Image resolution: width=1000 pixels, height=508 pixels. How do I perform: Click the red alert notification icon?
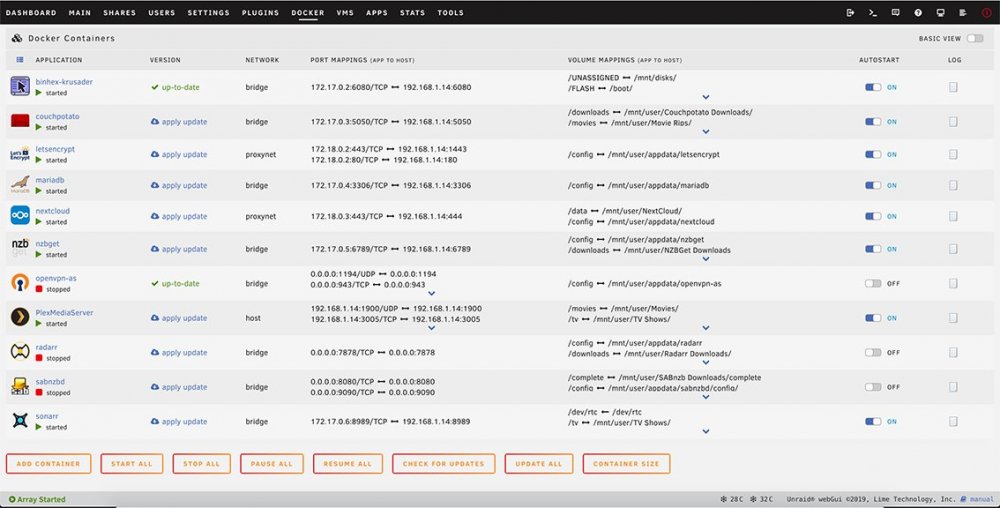tap(987, 13)
